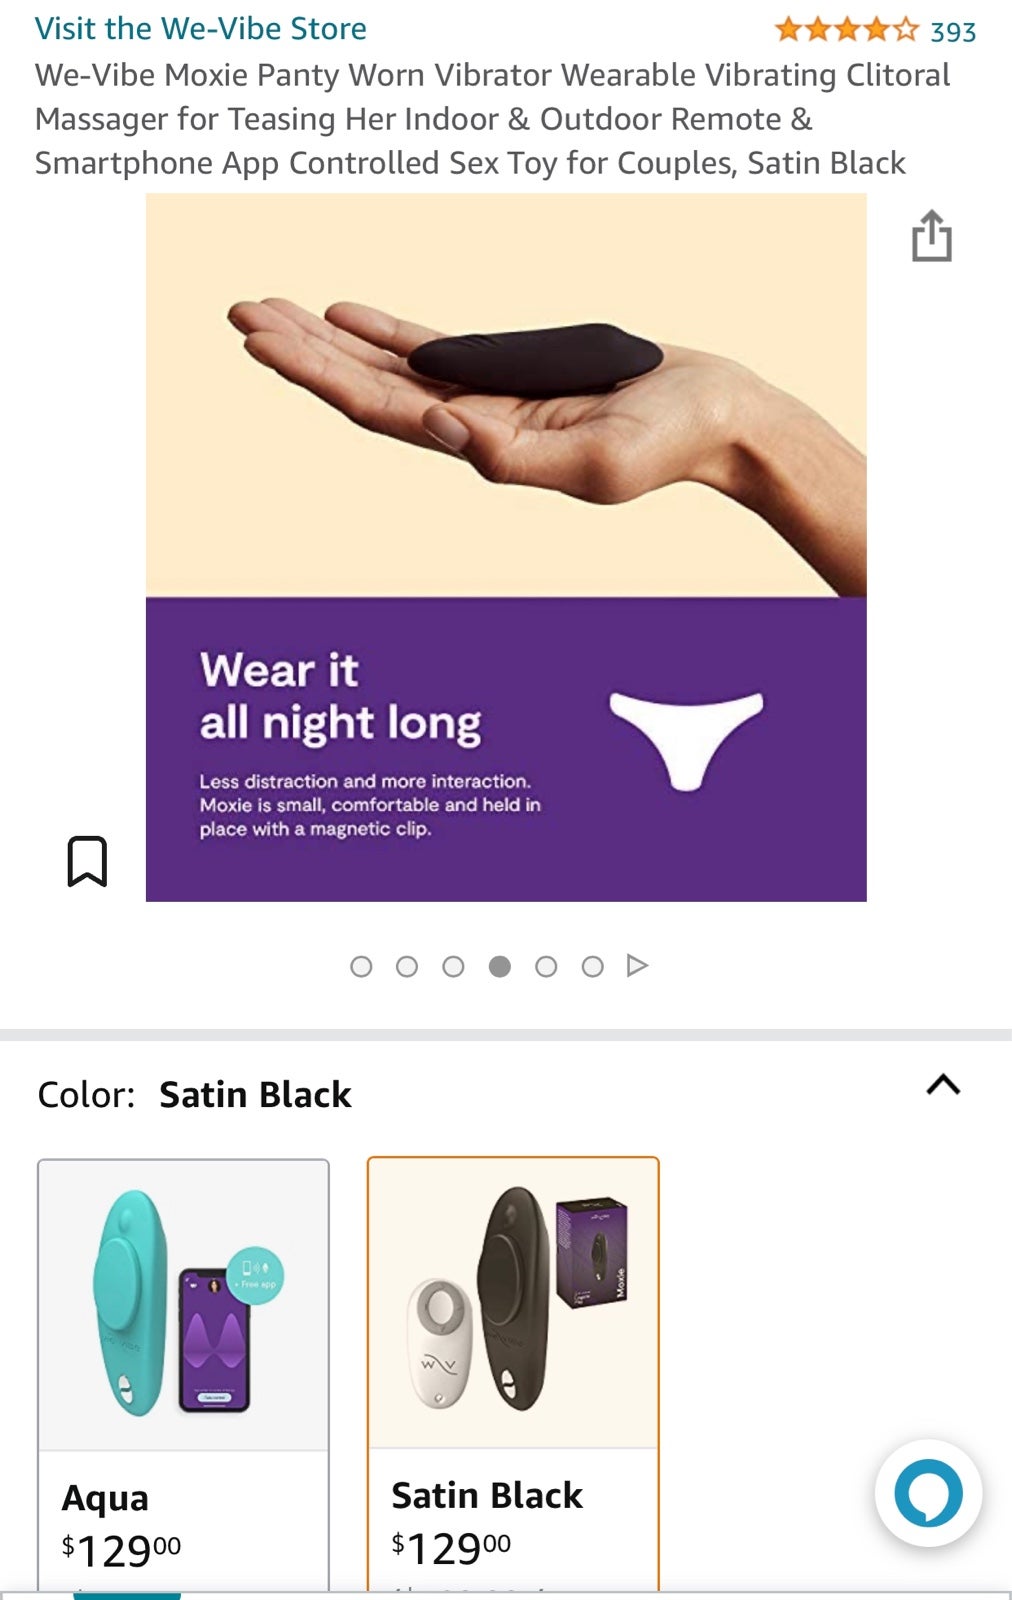Select the first image carousel dot
The width and height of the screenshot is (1012, 1600).
click(x=361, y=966)
